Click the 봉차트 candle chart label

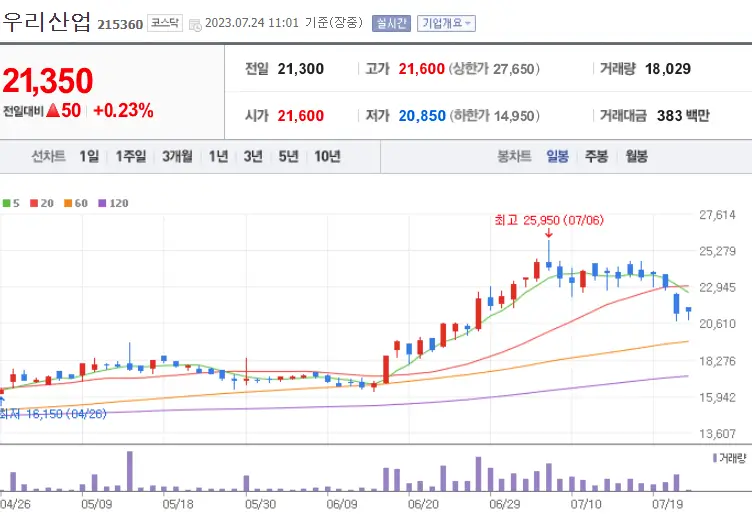(514, 156)
